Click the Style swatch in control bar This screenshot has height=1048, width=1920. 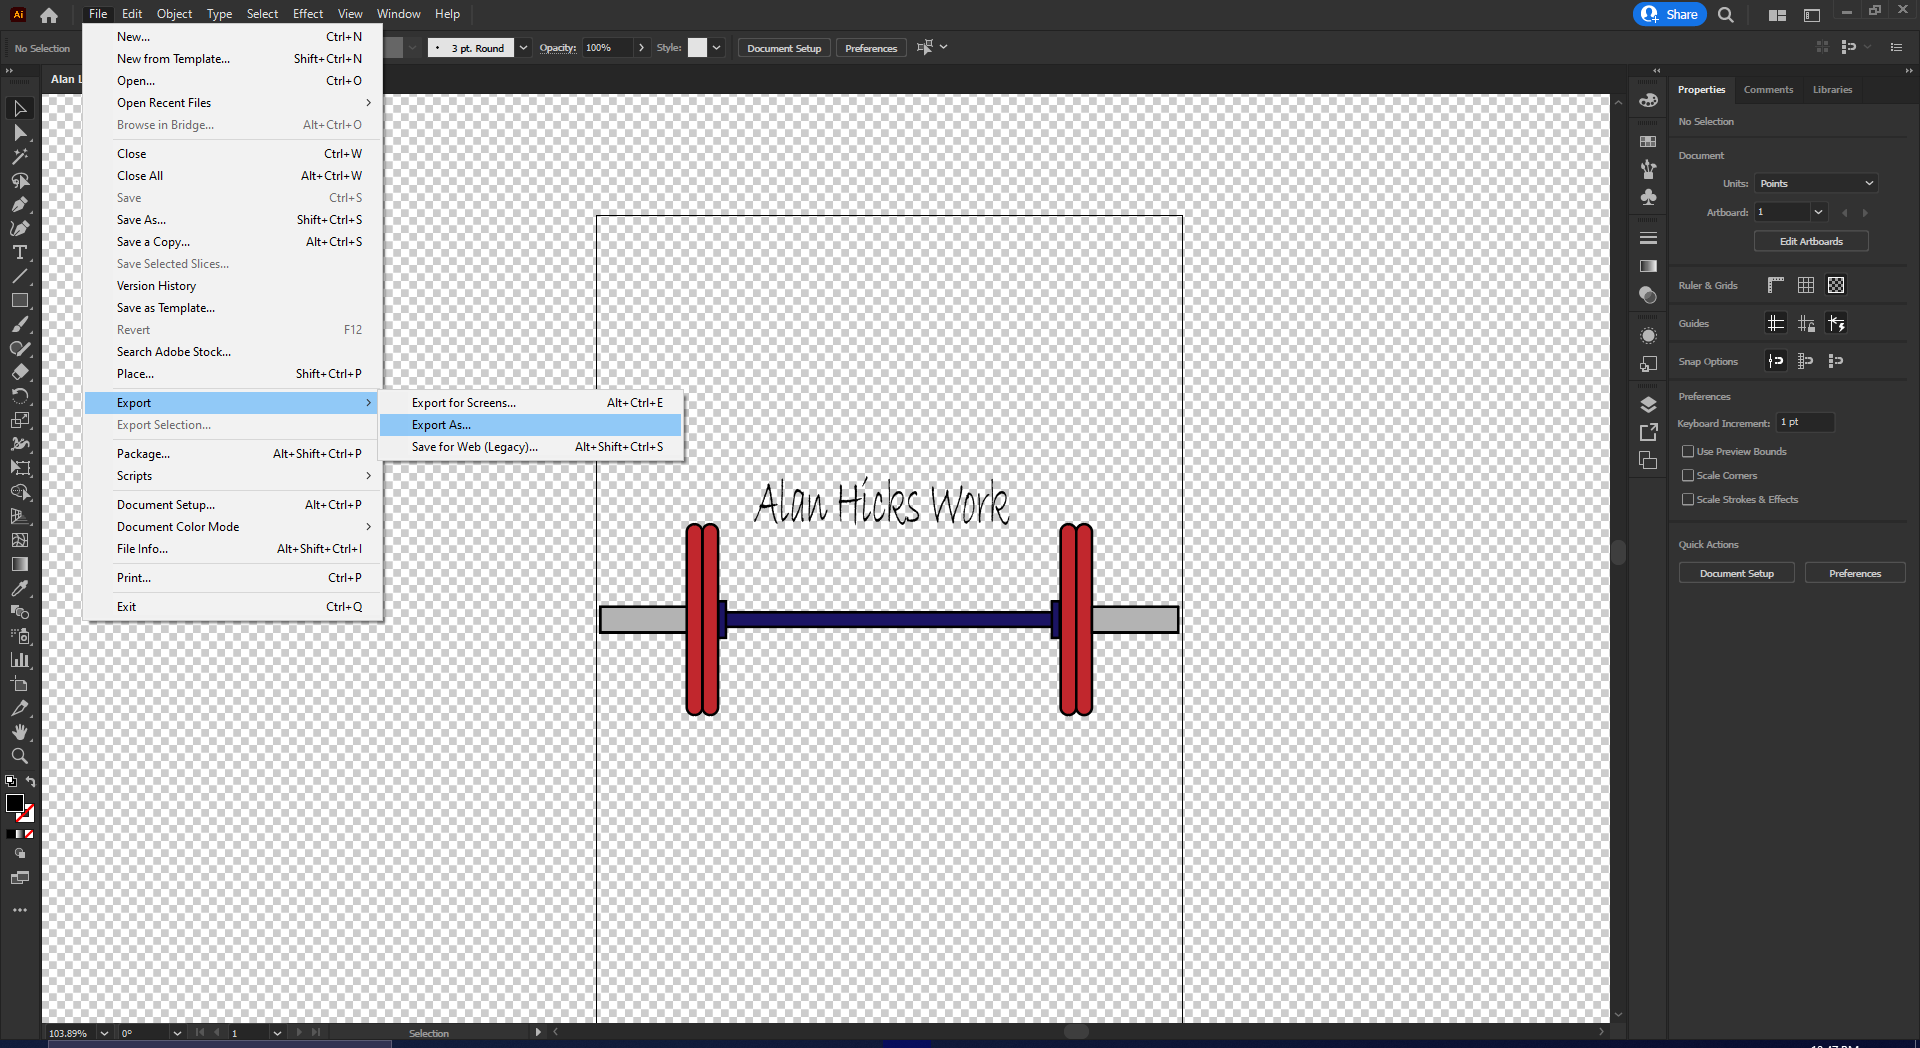697,48
